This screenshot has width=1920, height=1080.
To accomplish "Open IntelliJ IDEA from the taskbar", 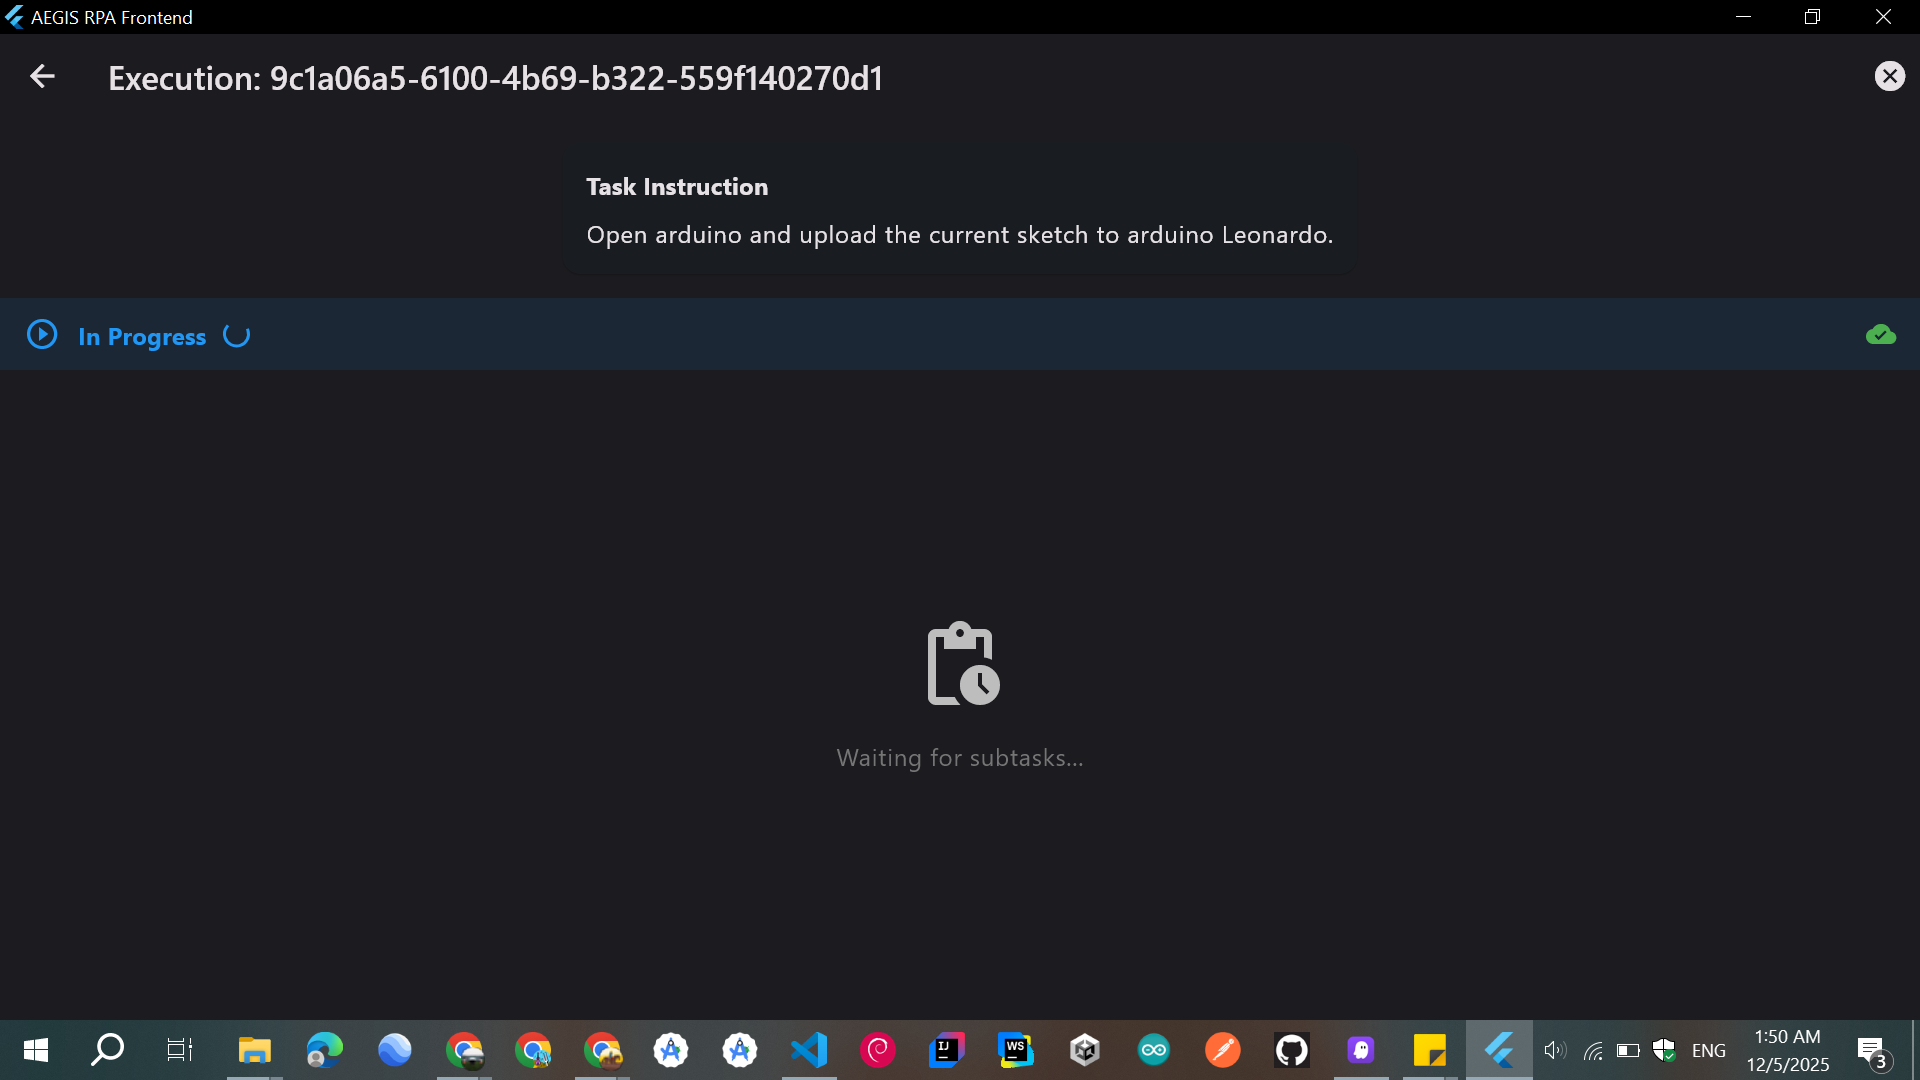I will coord(946,1050).
